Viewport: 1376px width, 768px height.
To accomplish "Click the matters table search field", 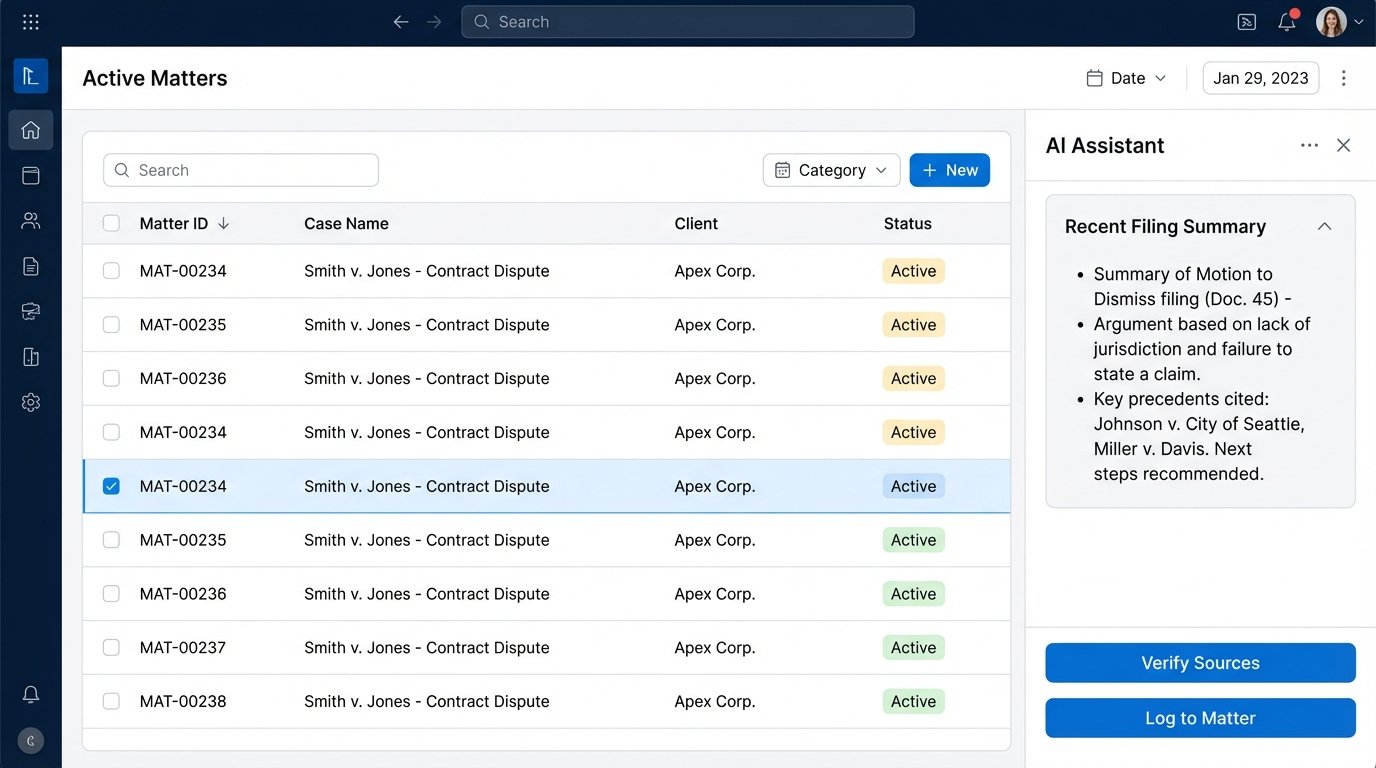I will pos(241,170).
